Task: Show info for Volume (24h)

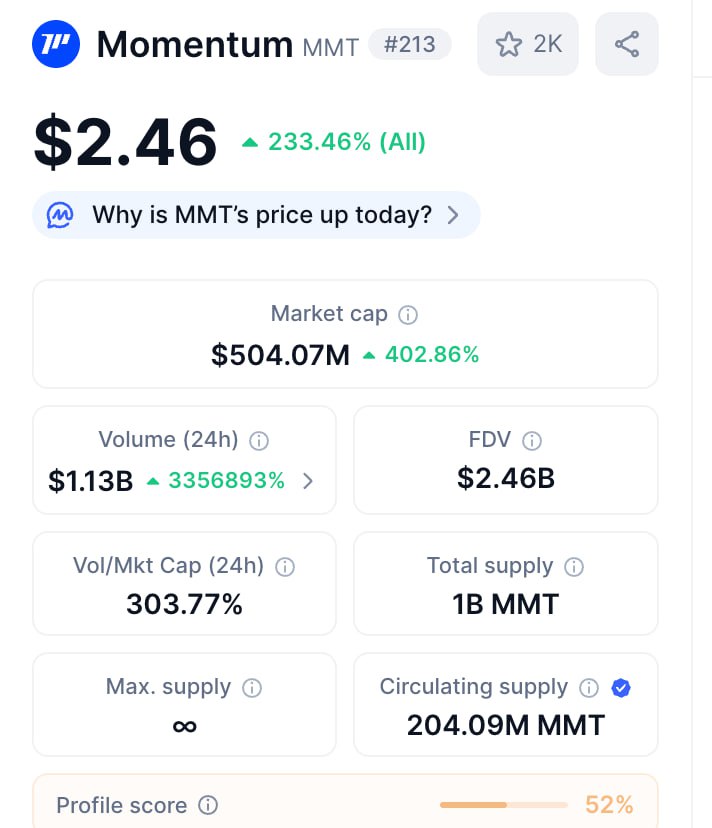Action: coord(259,441)
